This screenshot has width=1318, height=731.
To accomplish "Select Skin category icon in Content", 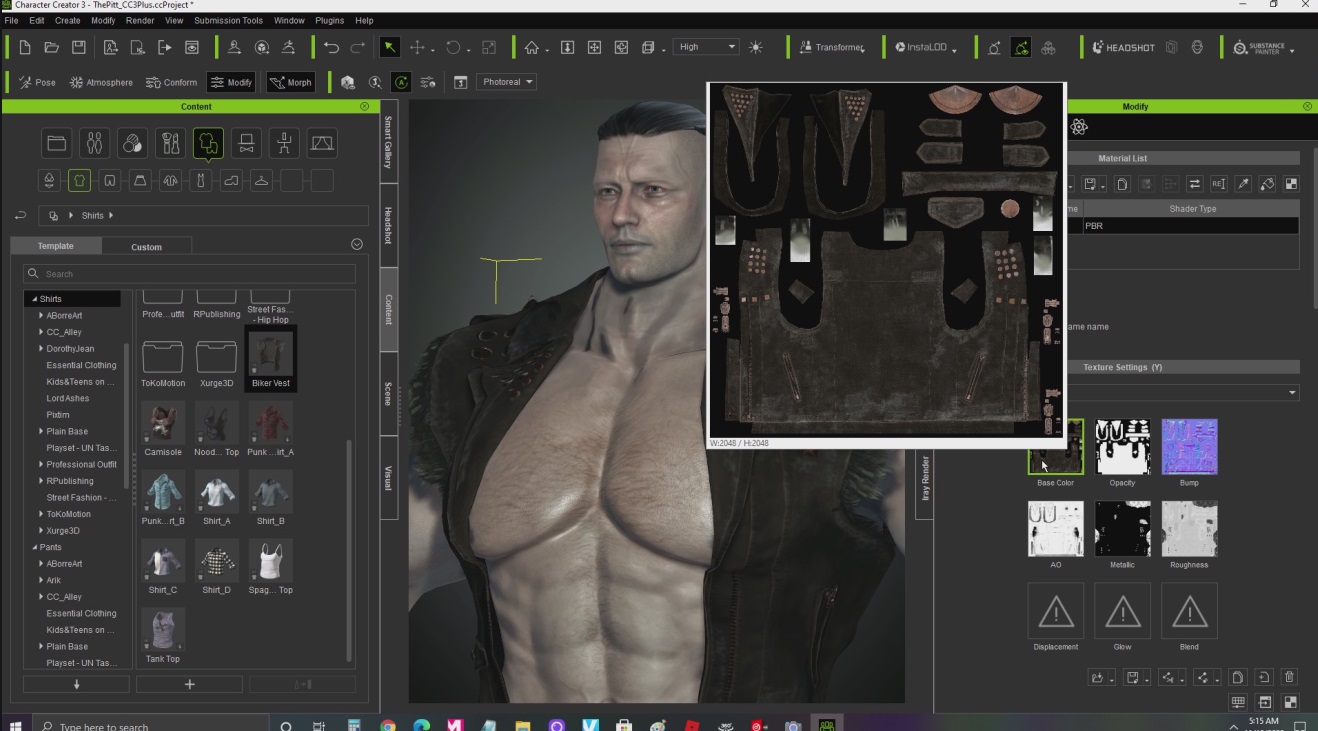I will [133, 144].
